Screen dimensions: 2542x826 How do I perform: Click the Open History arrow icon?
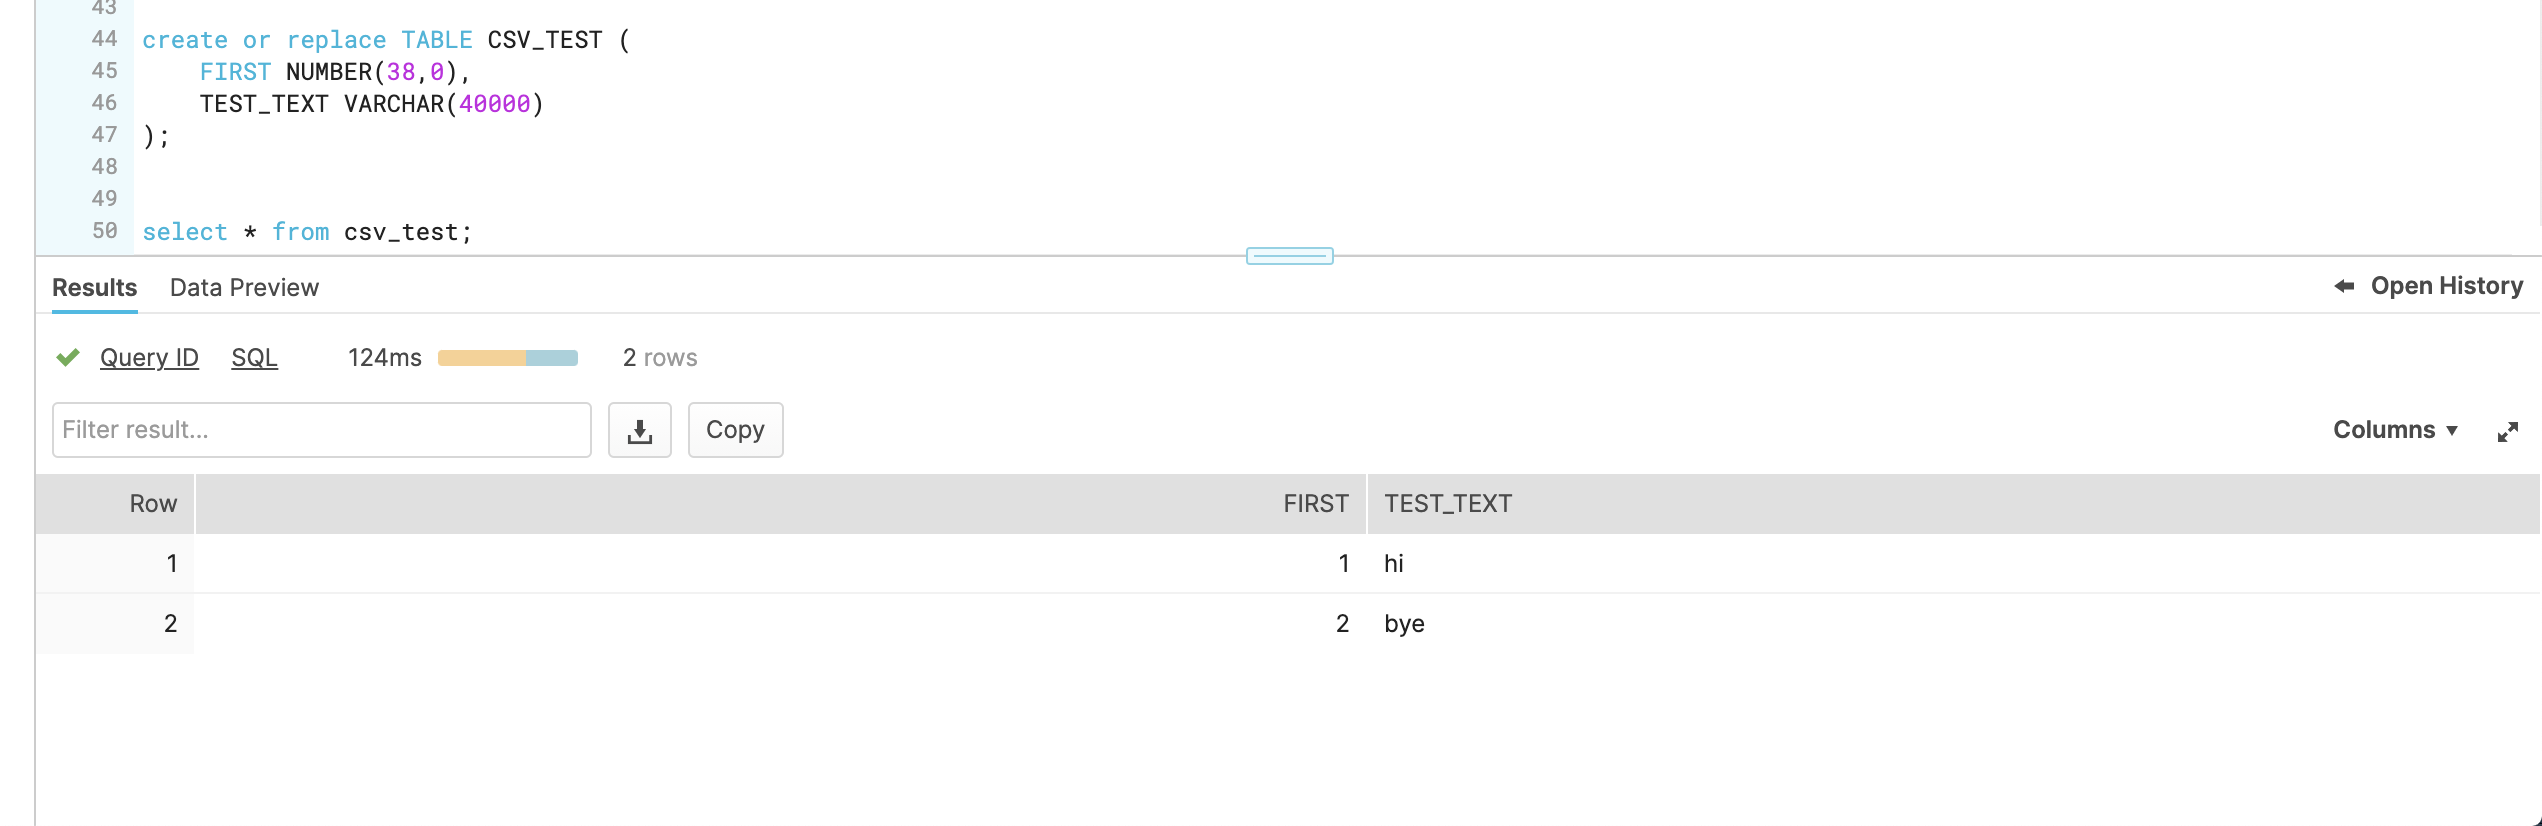2343,286
